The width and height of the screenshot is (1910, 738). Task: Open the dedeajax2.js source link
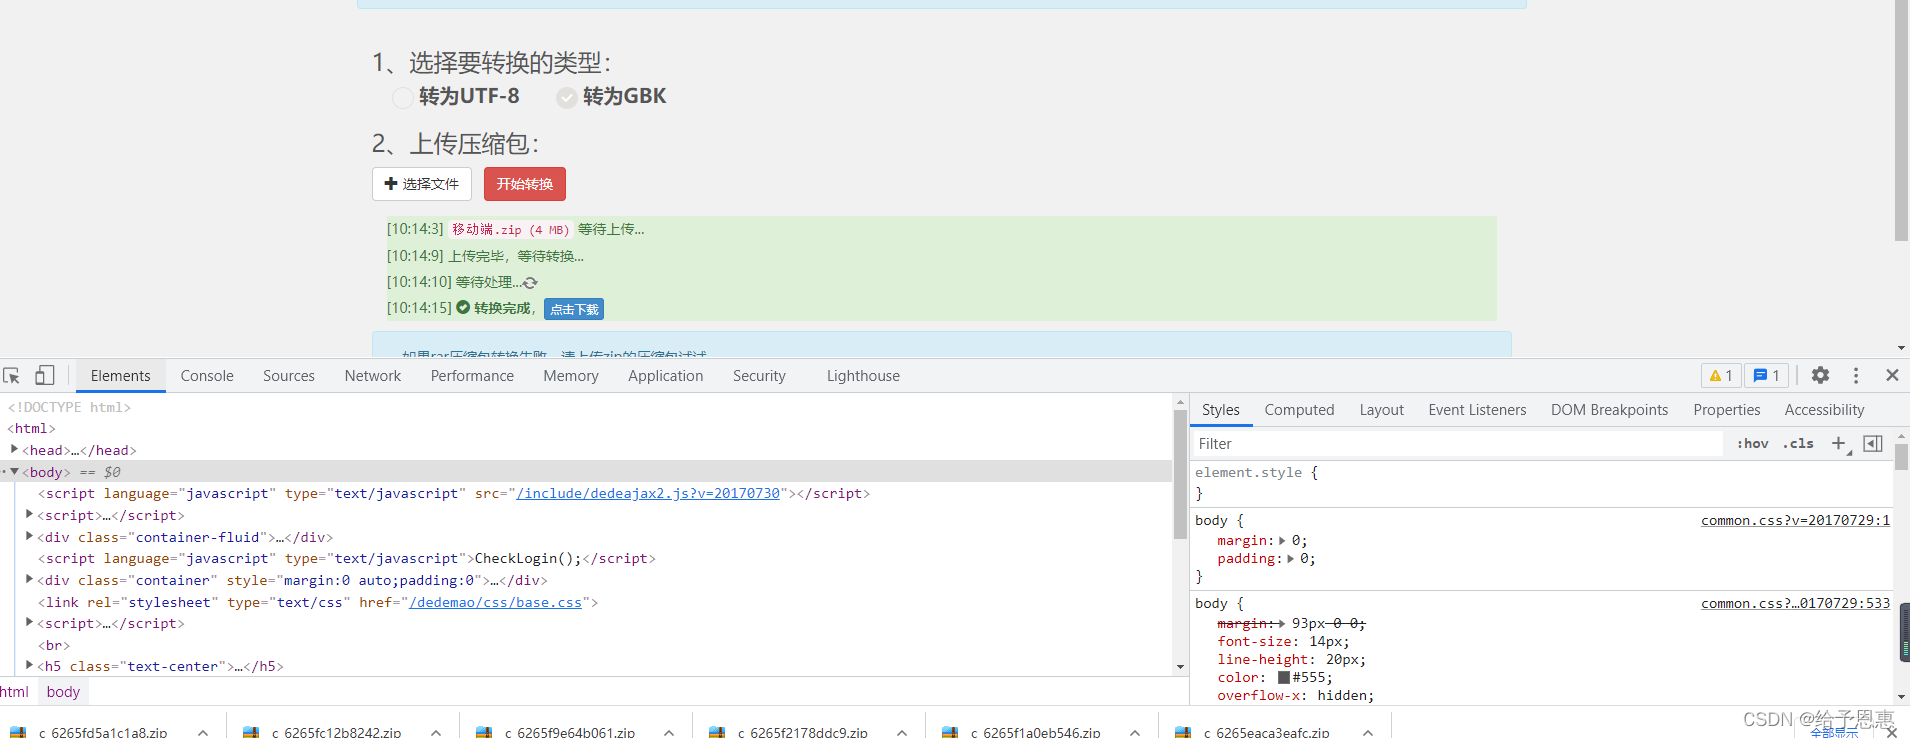(x=648, y=493)
